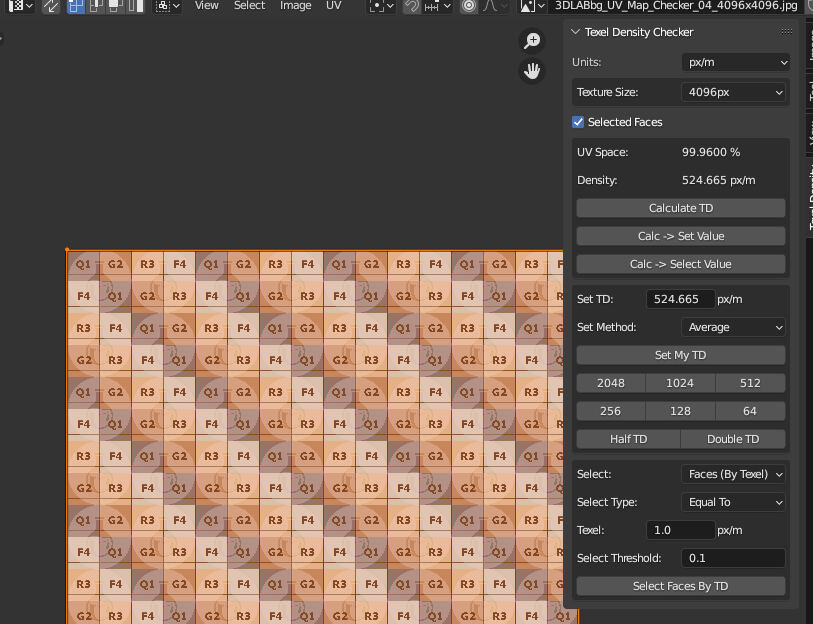Toggle UV snapping magnet icon

click(412, 6)
